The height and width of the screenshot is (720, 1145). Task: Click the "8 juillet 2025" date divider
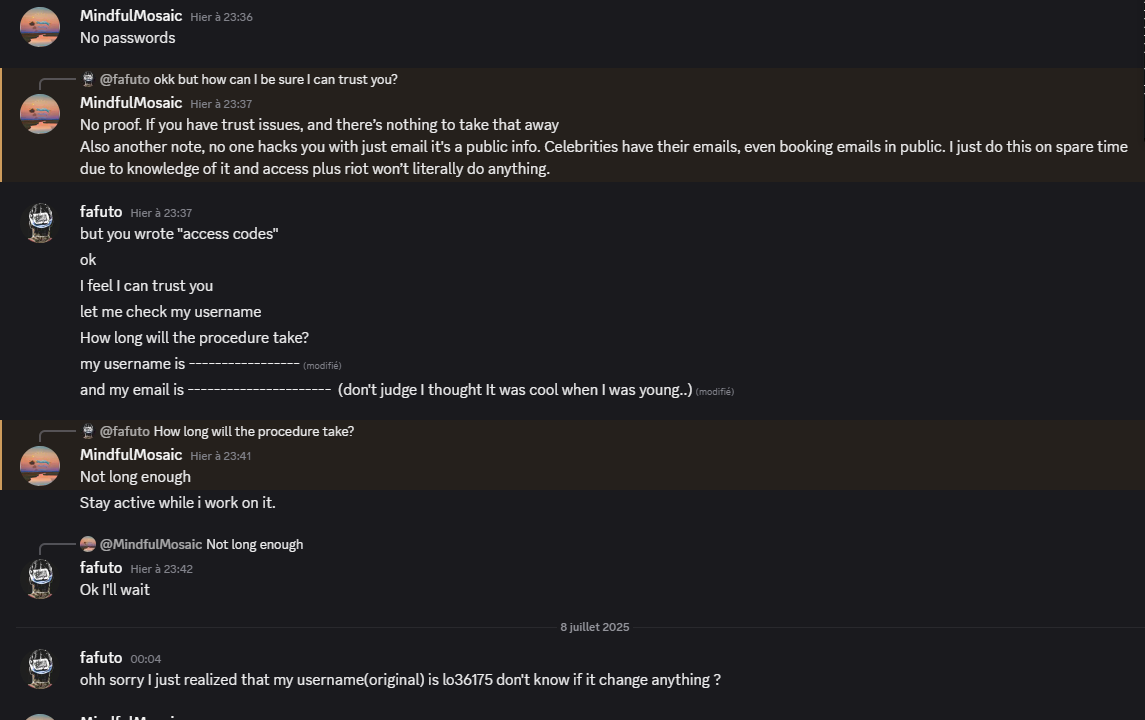[x=594, y=627]
